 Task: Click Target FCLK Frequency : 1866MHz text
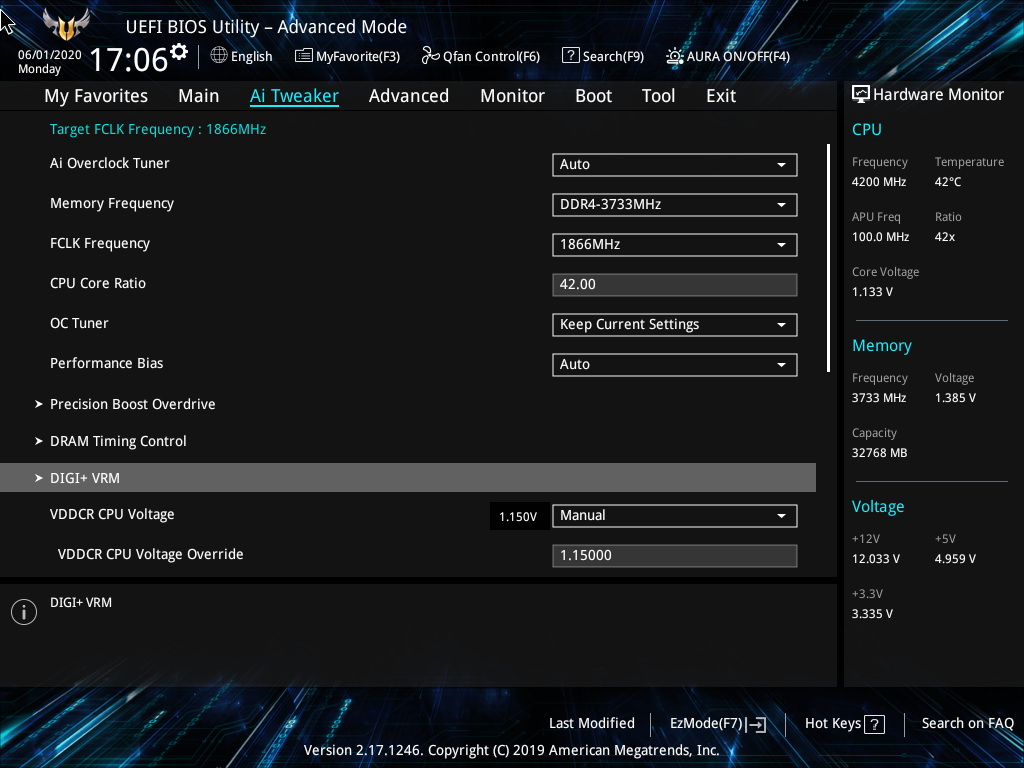158,129
